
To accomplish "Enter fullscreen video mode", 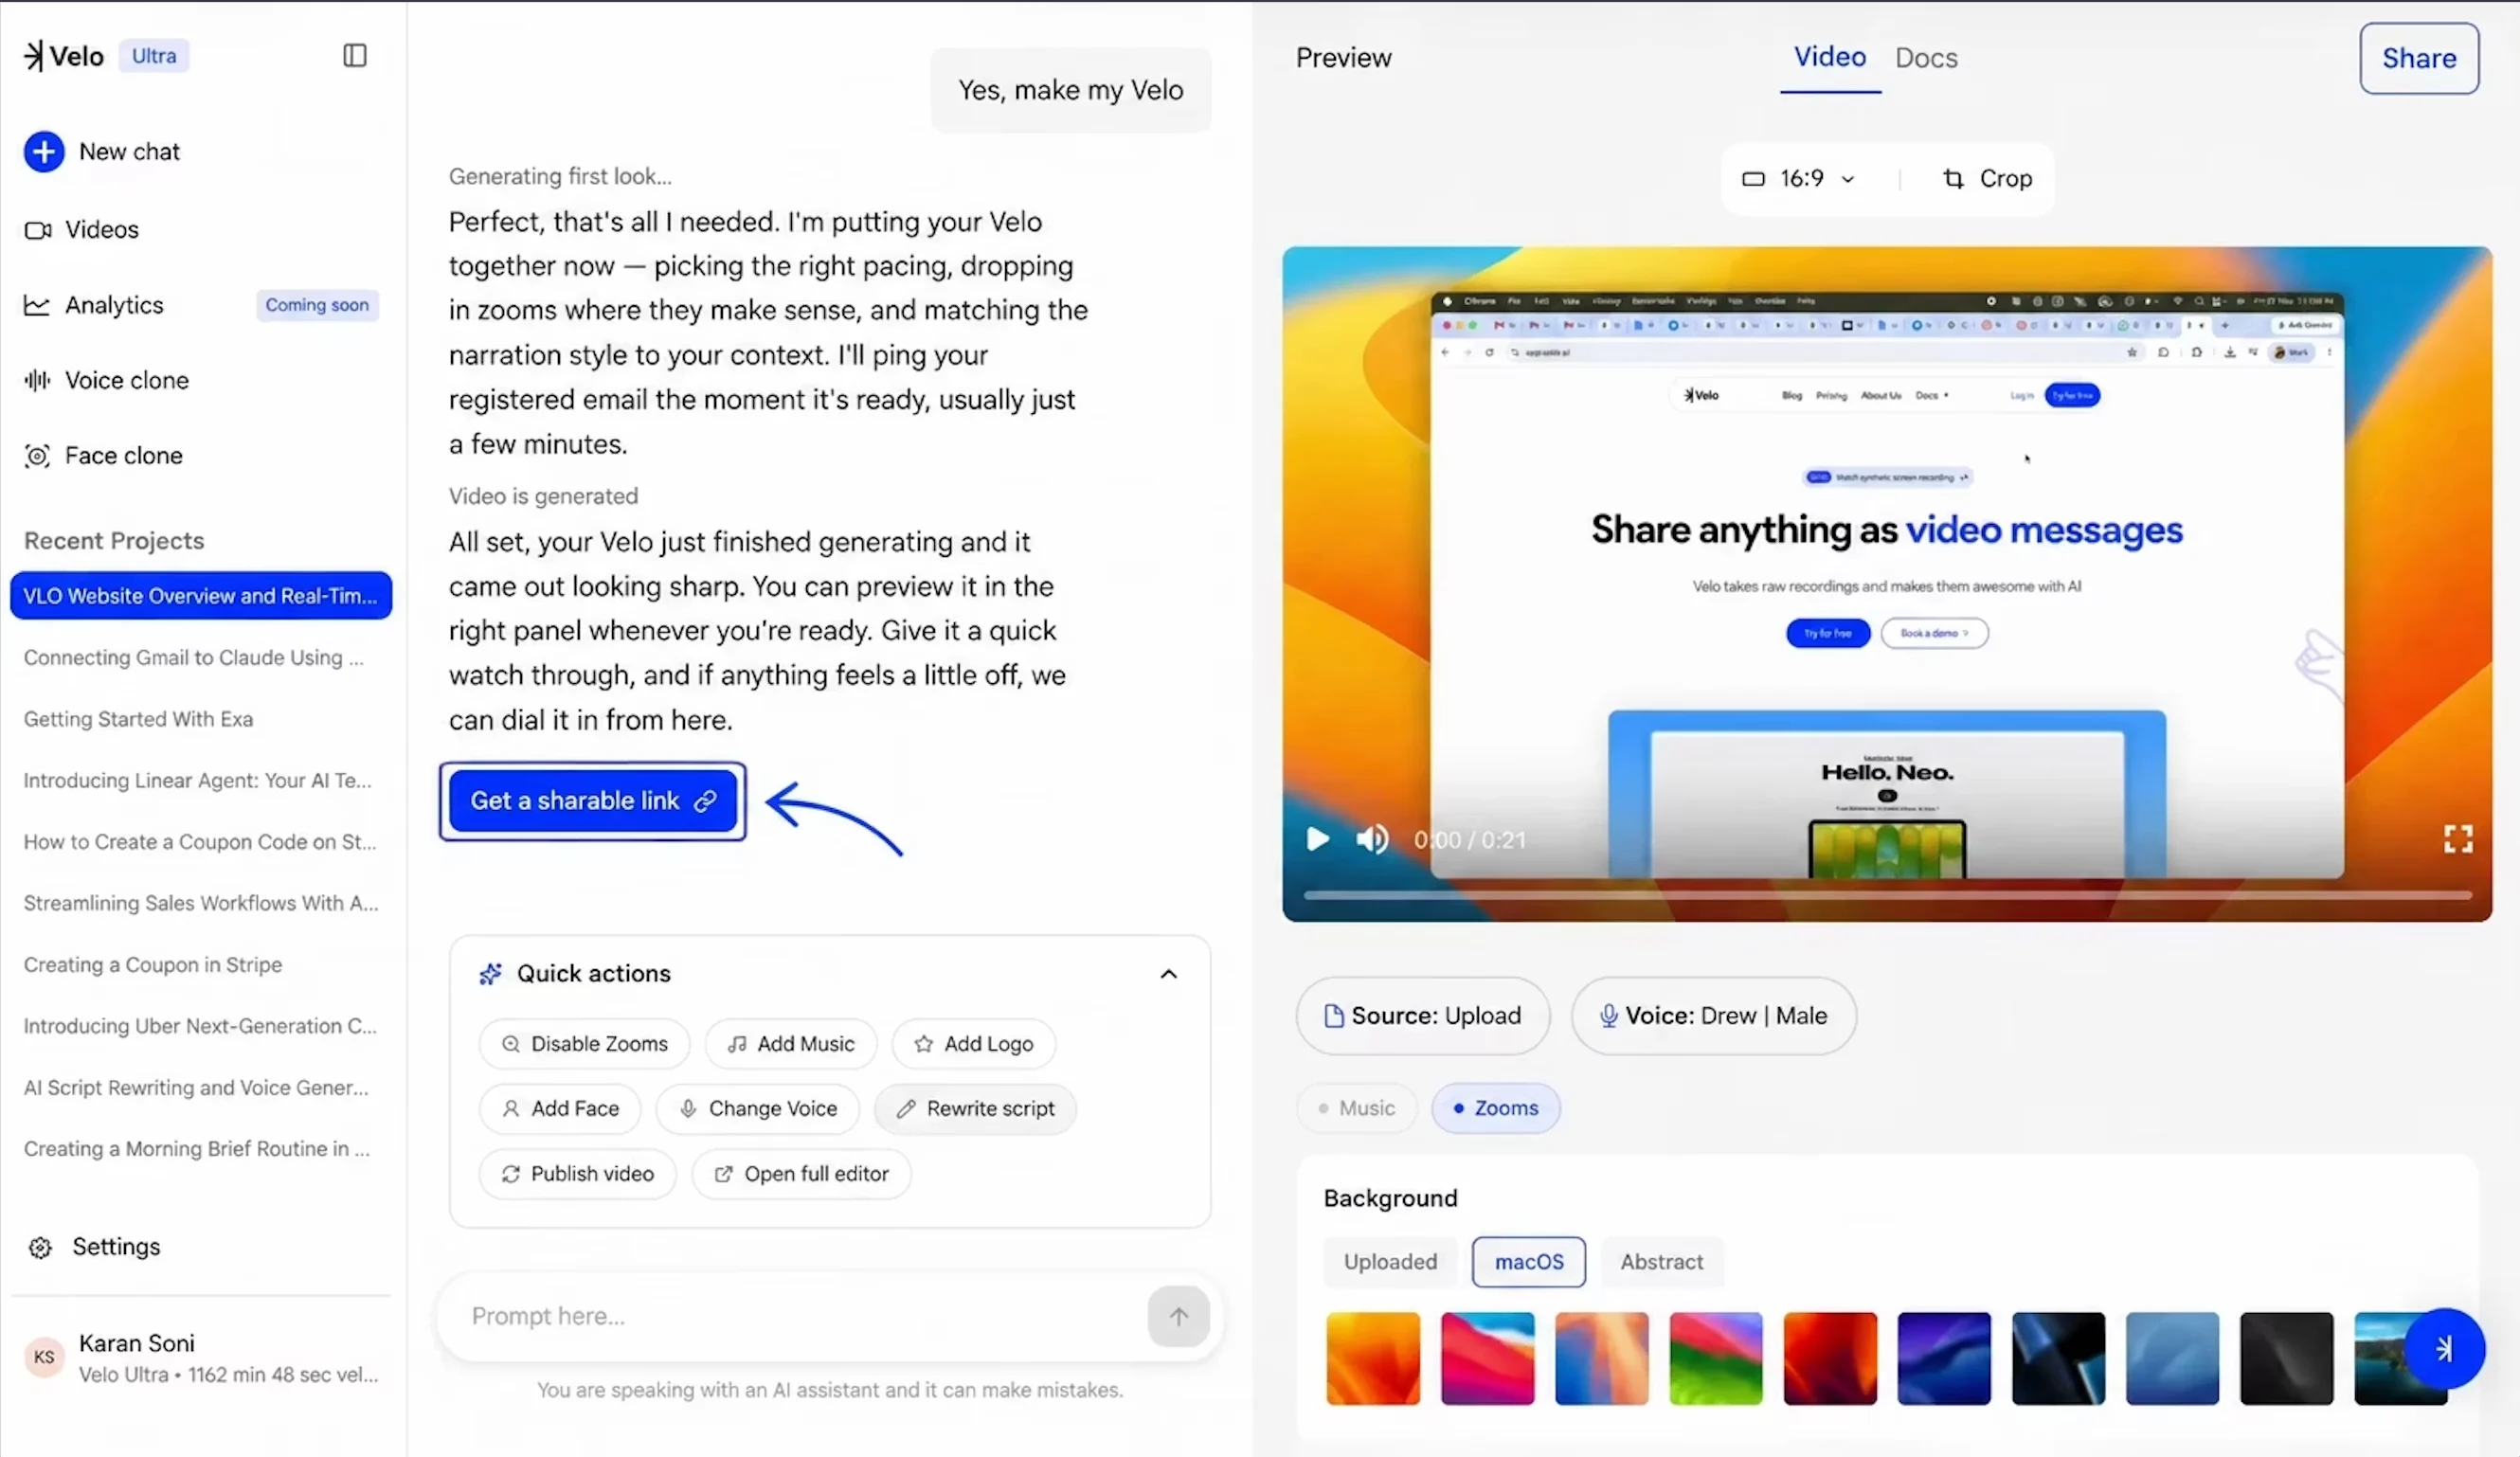I will tap(2458, 839).
